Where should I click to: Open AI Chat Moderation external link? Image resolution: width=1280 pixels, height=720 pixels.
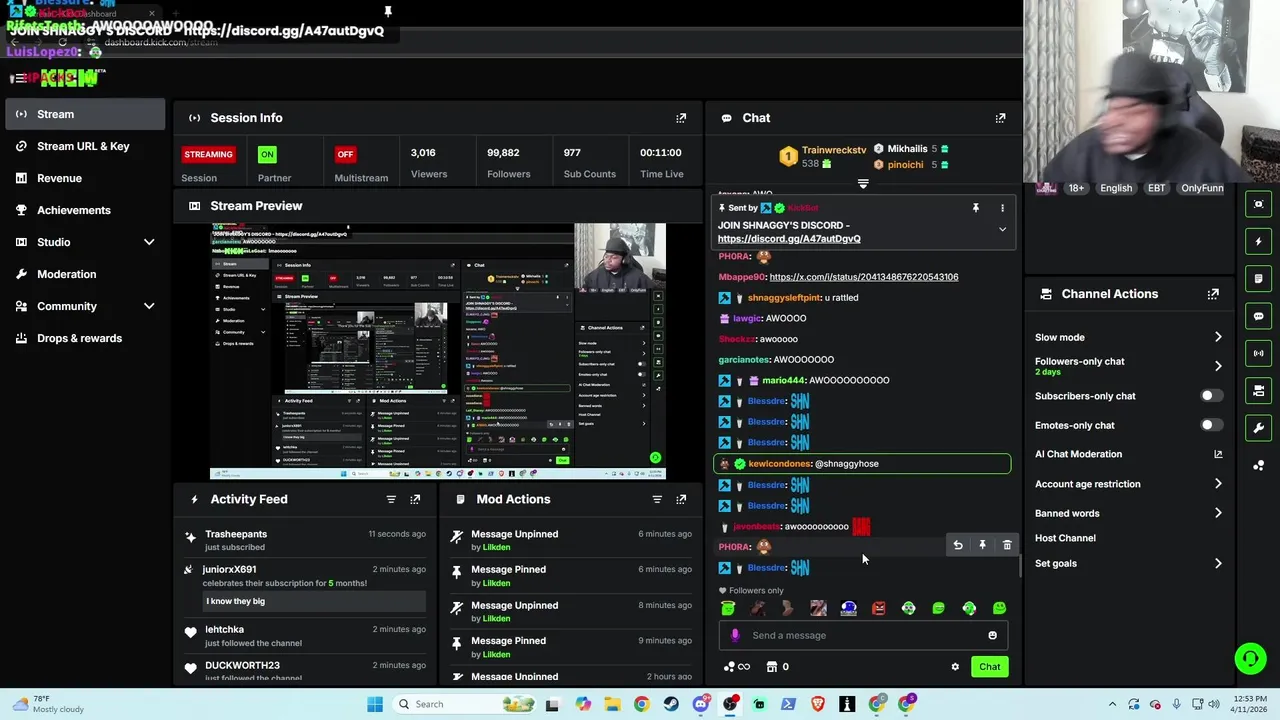coord(1218,454)
